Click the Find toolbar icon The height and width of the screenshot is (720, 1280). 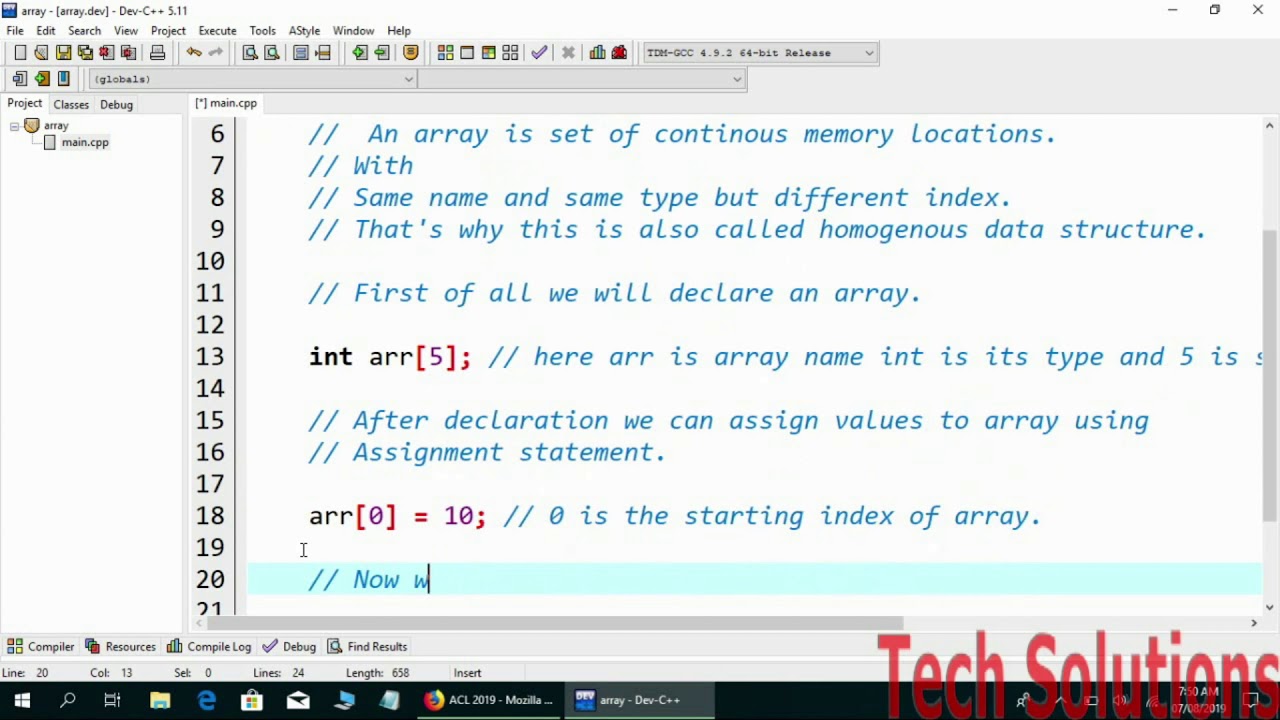[250, 53]
